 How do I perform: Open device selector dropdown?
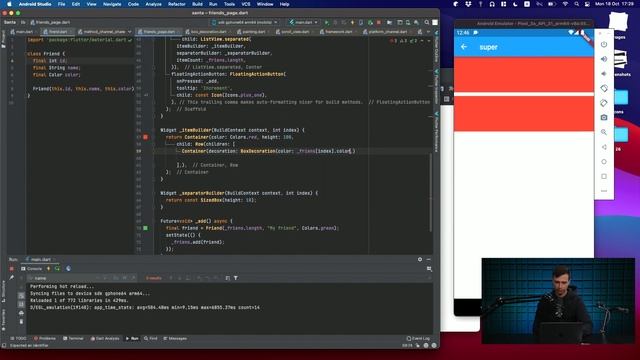coord(245,22)
